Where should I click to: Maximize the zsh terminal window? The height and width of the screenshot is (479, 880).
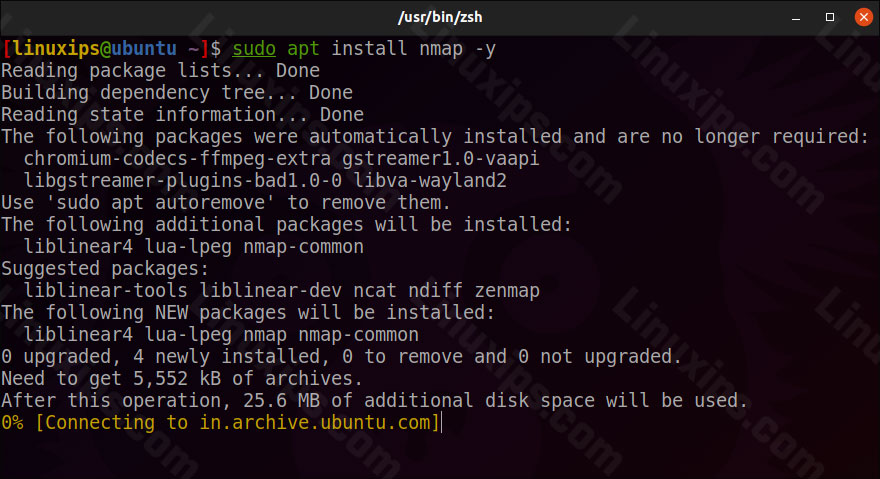click(x=829, y=17)
